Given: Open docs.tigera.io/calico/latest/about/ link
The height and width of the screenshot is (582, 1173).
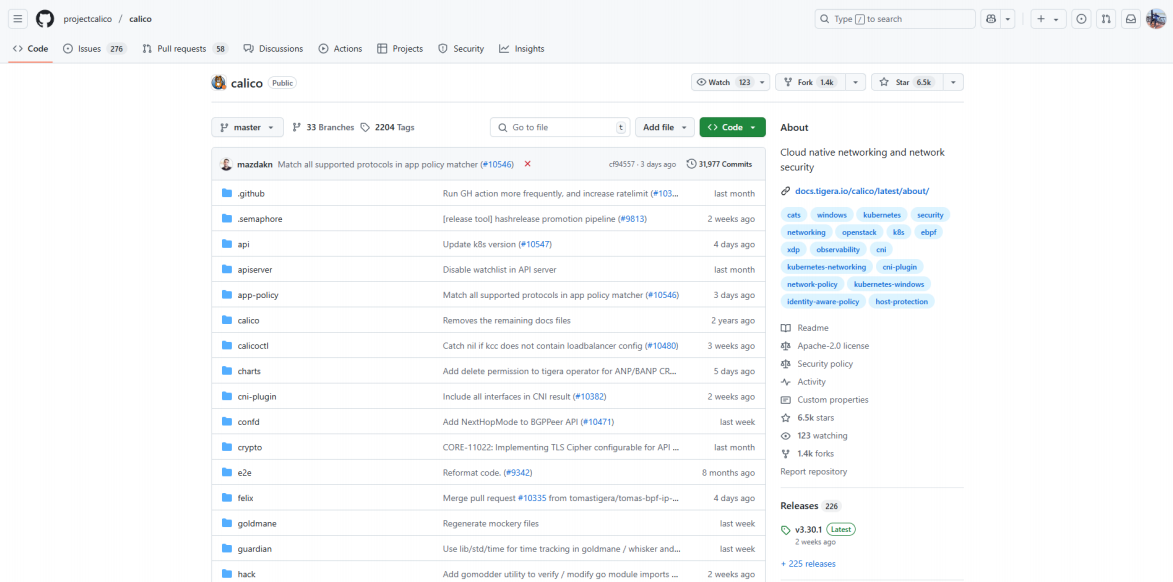Looking at the screenshot, I should point(862,191).
